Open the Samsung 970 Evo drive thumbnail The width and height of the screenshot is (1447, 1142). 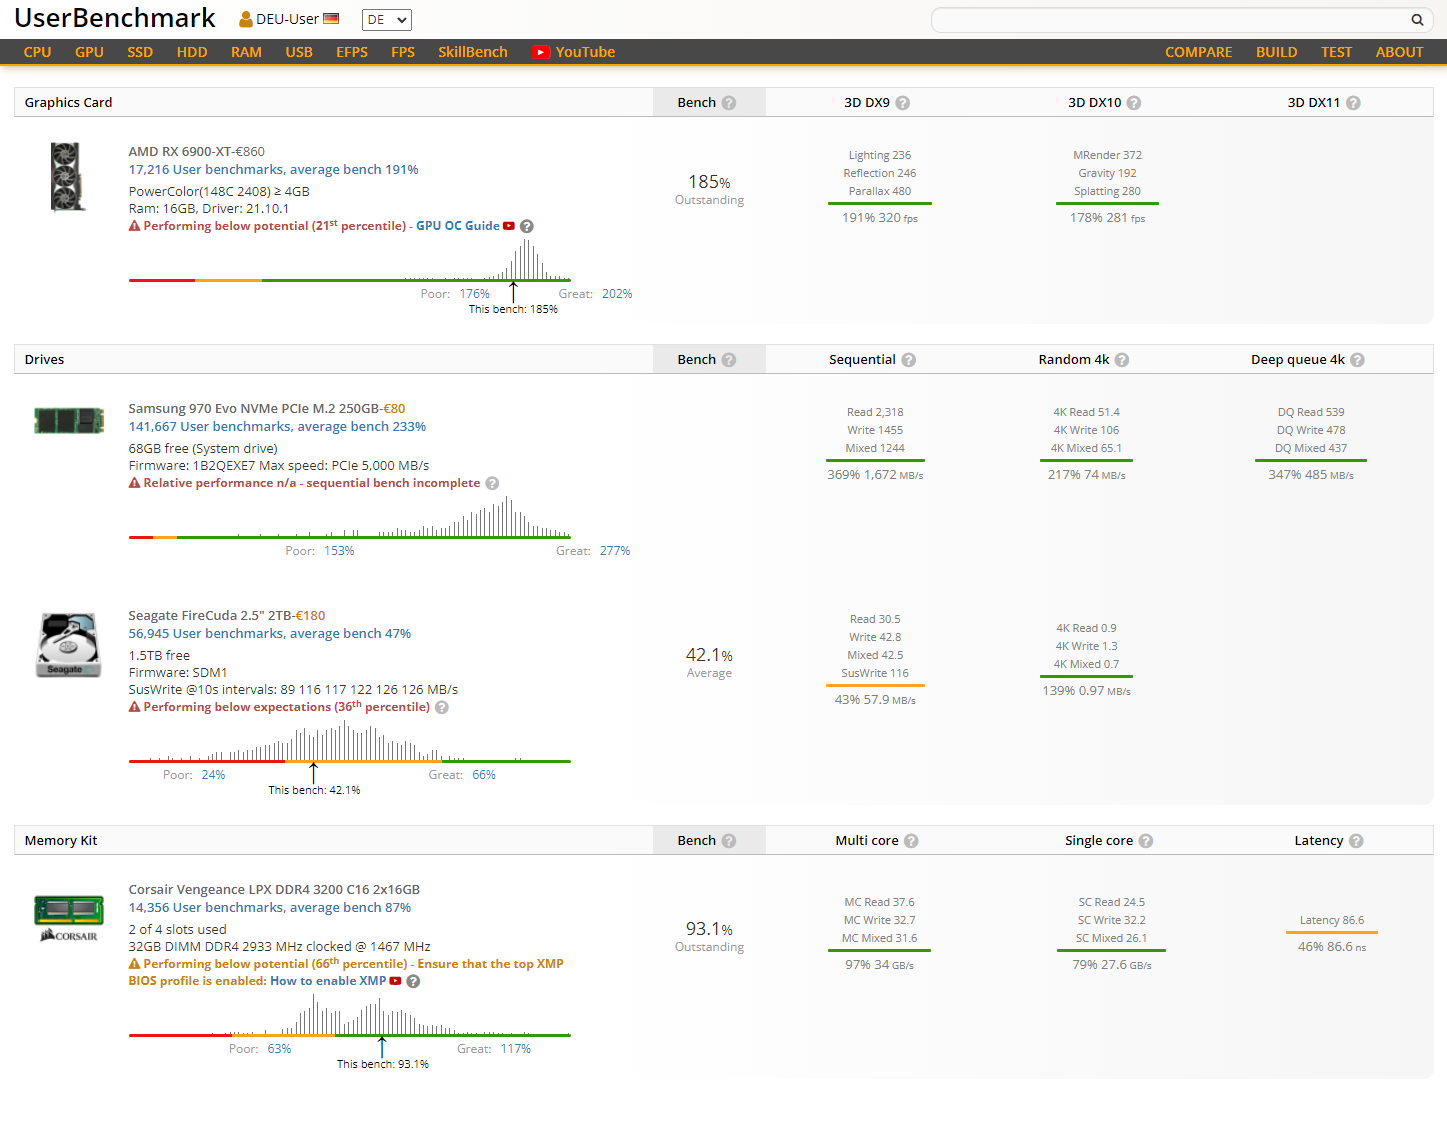[x=69, y=420]
